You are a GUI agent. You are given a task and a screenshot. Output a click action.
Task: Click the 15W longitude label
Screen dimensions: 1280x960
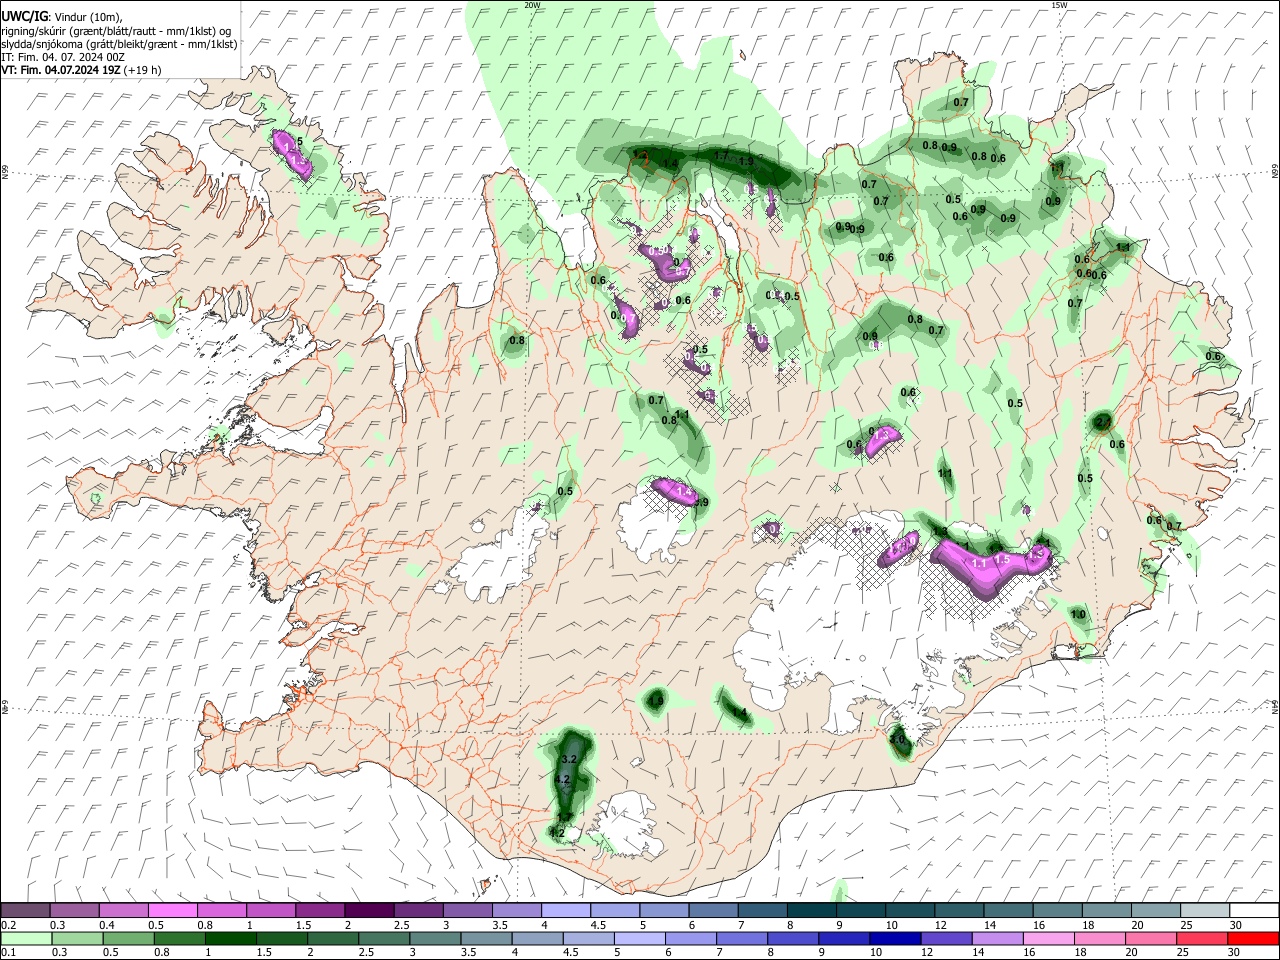1059,5
